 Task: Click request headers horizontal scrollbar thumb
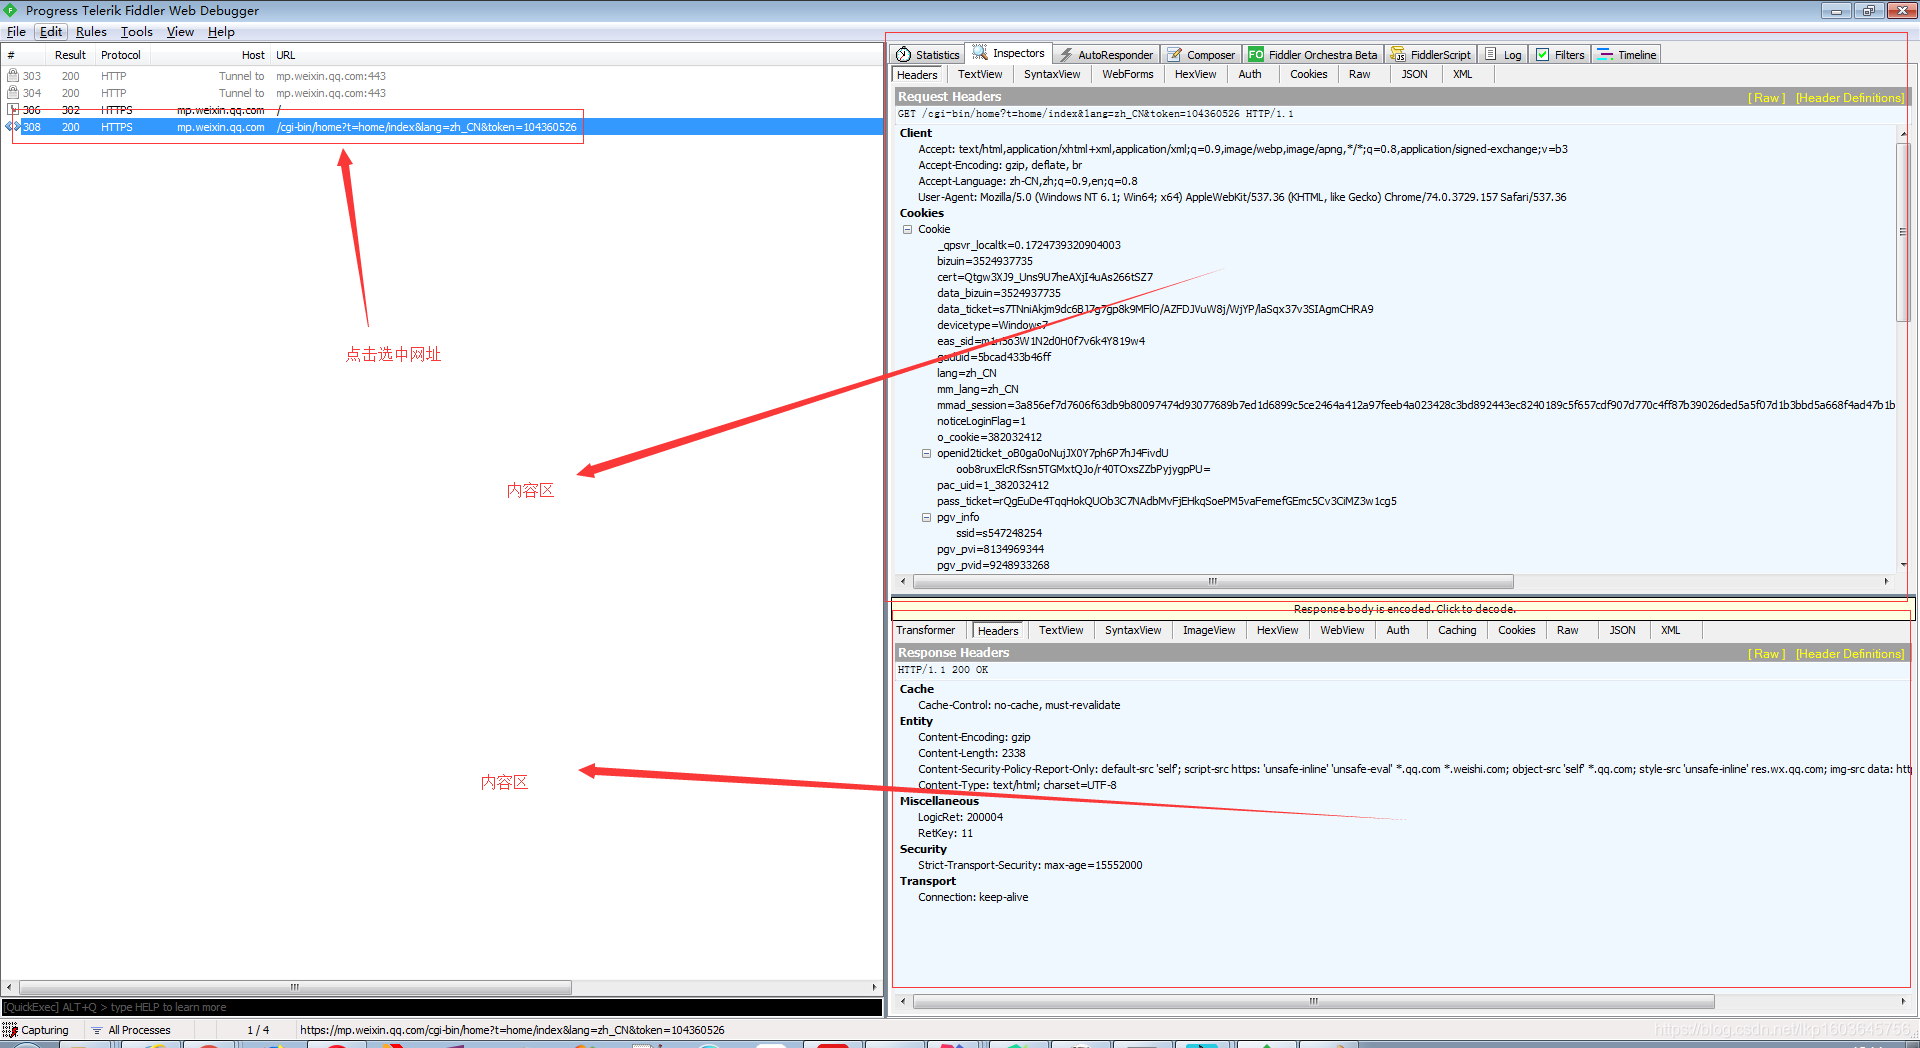[1212, 581]
